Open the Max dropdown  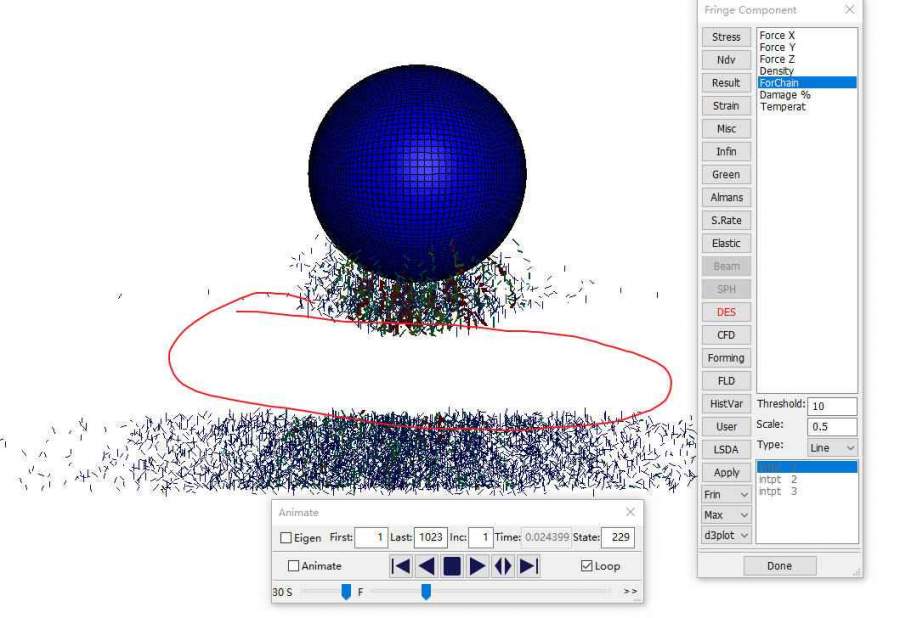[x=726, y=515]
